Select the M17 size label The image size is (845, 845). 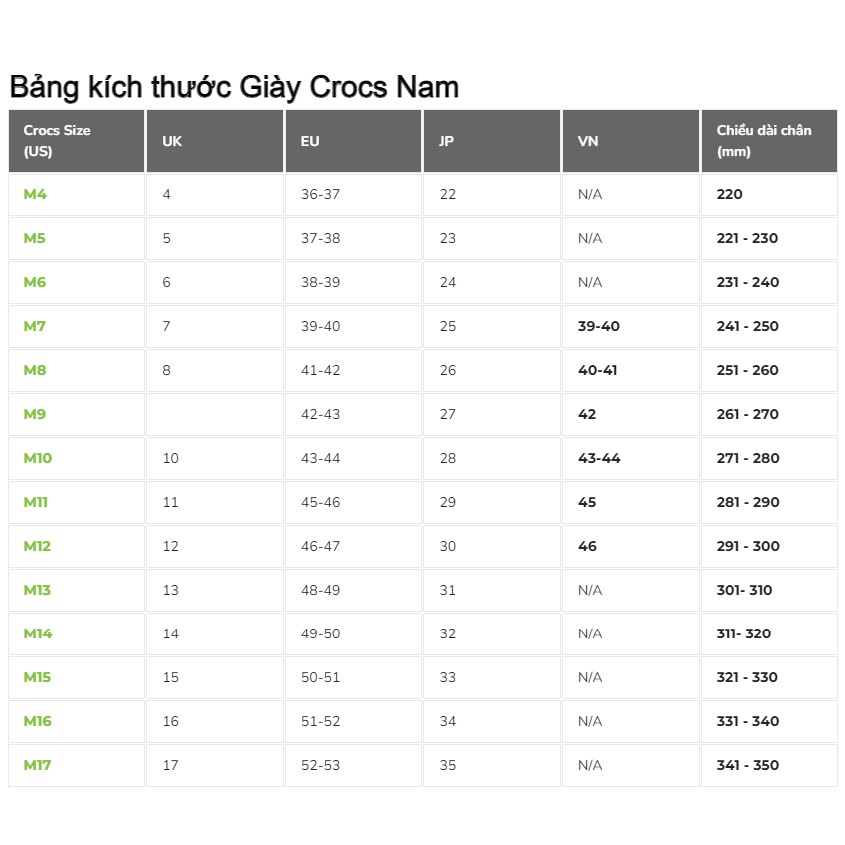(37, 765)
